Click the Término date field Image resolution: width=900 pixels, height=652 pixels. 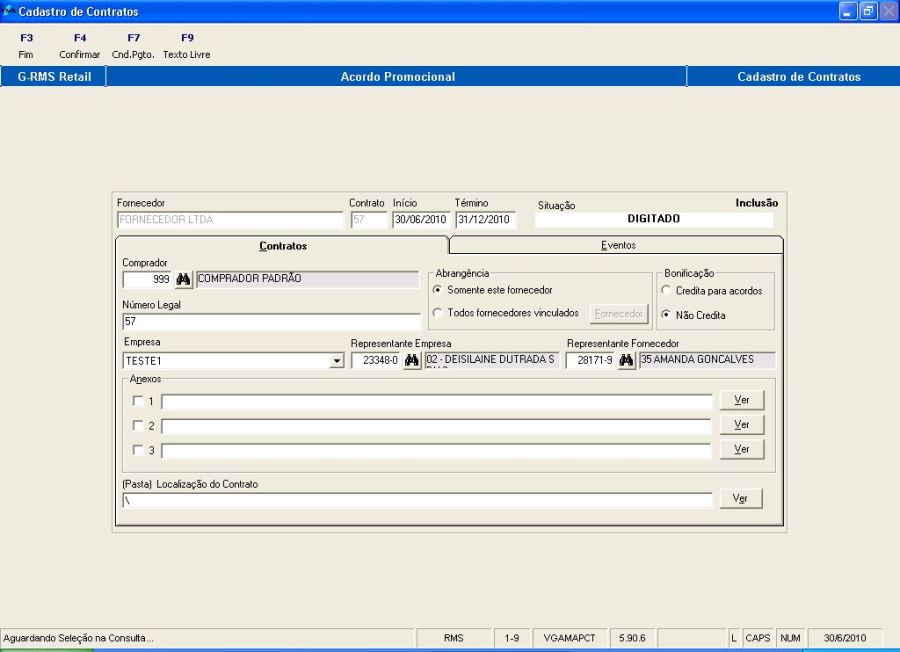(485, 221)
